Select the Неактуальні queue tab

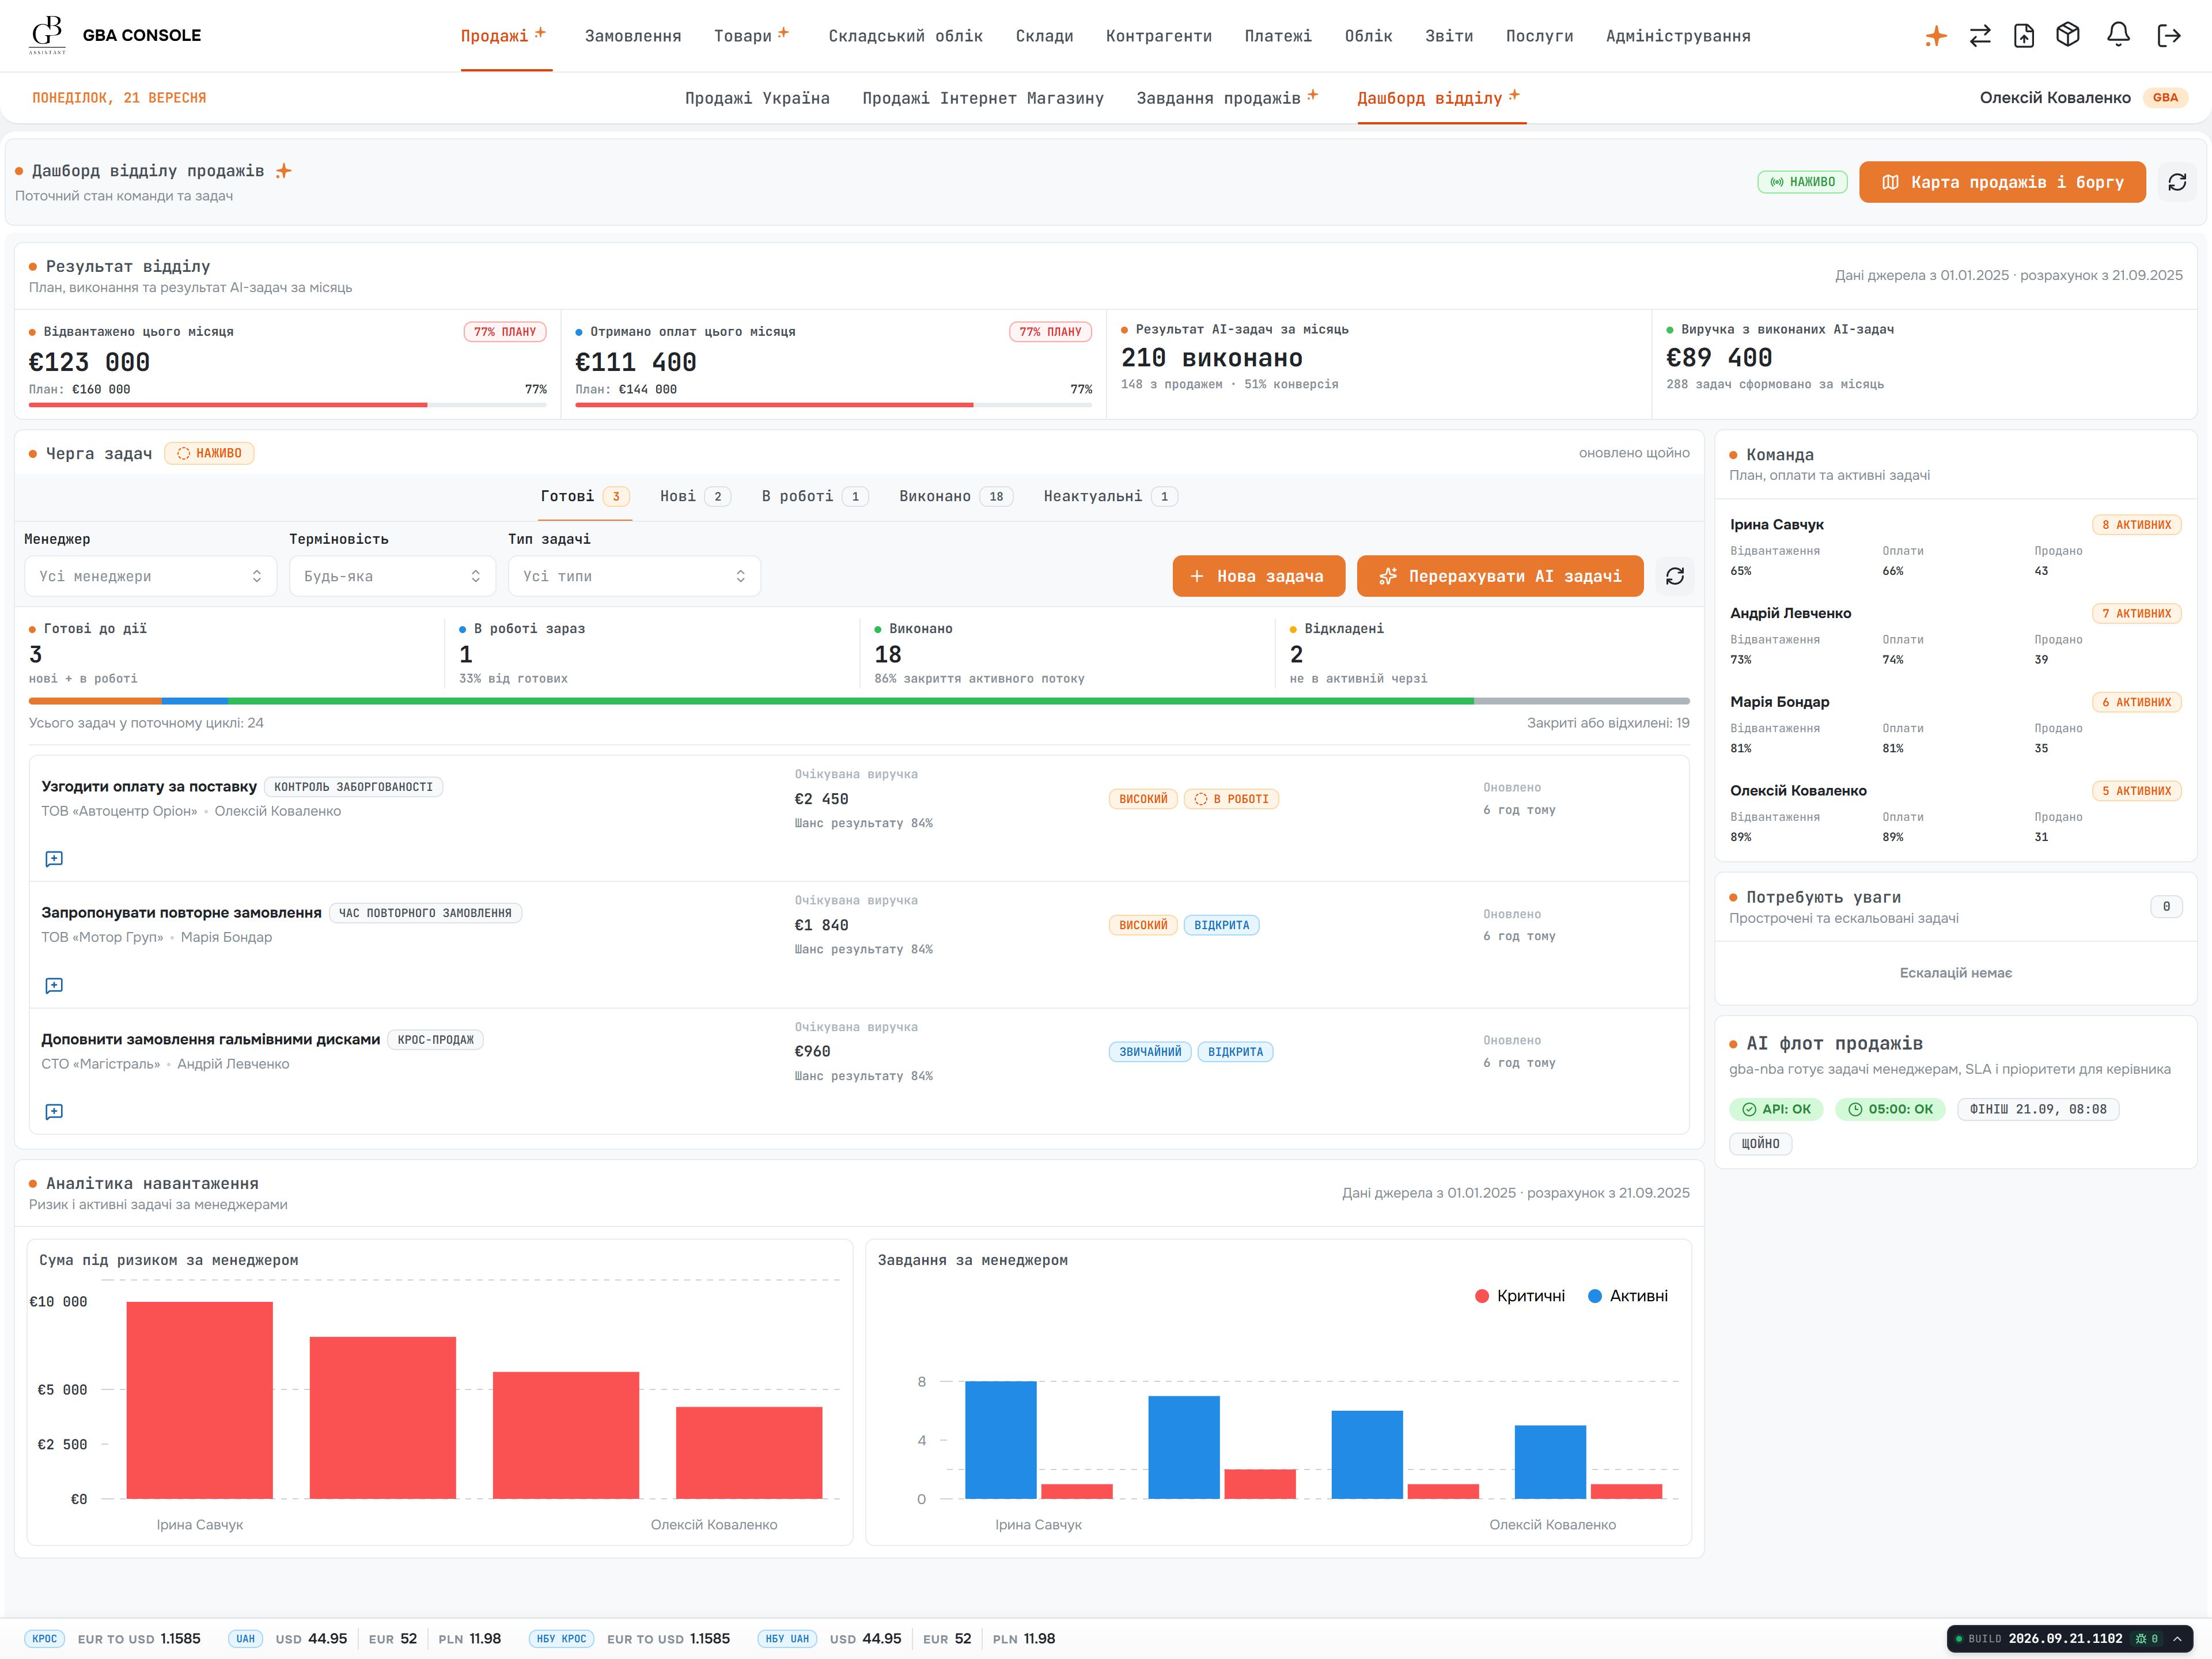pyautogui.click(x=1110, y=496)
